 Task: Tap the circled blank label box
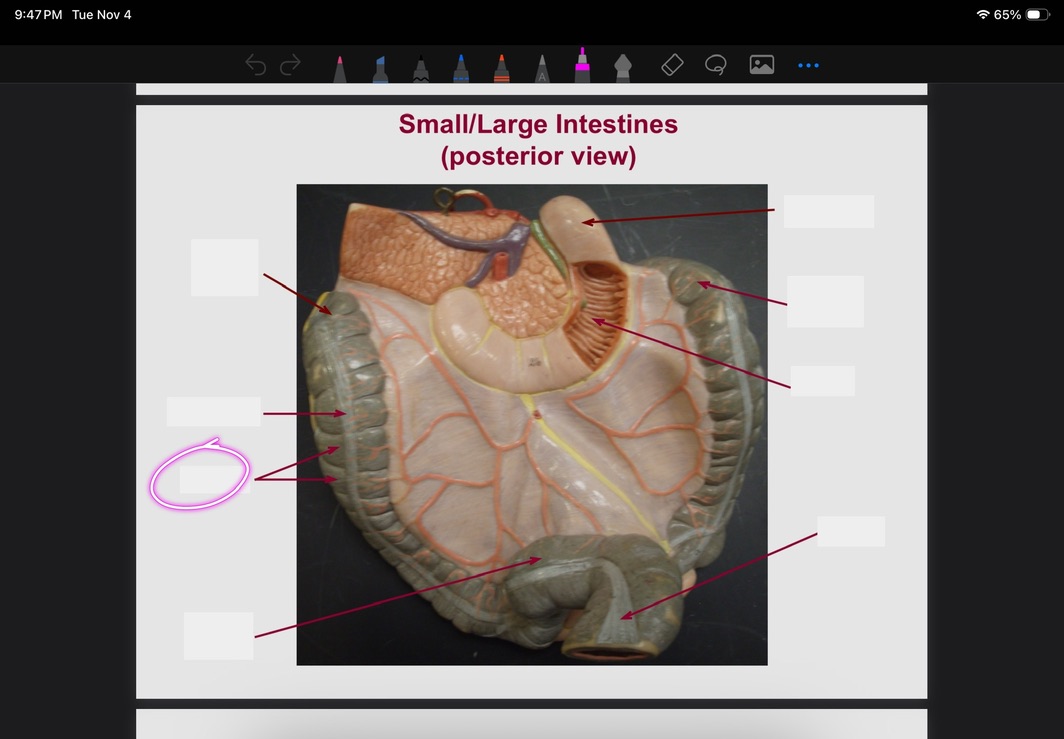pyautogui.click(x=212, y=480)
